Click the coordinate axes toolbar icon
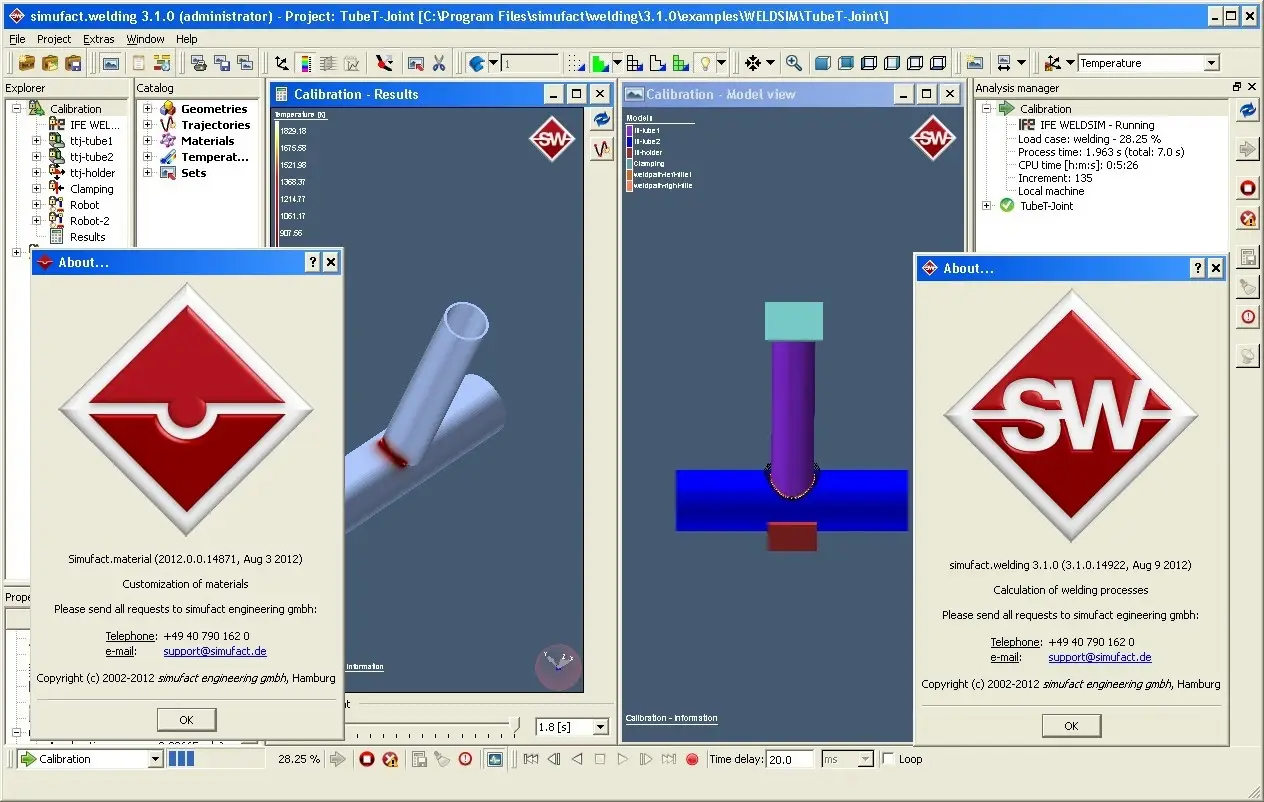This screenshot has width=1264, height=802. pyautogui.click(x=282, y=63)
